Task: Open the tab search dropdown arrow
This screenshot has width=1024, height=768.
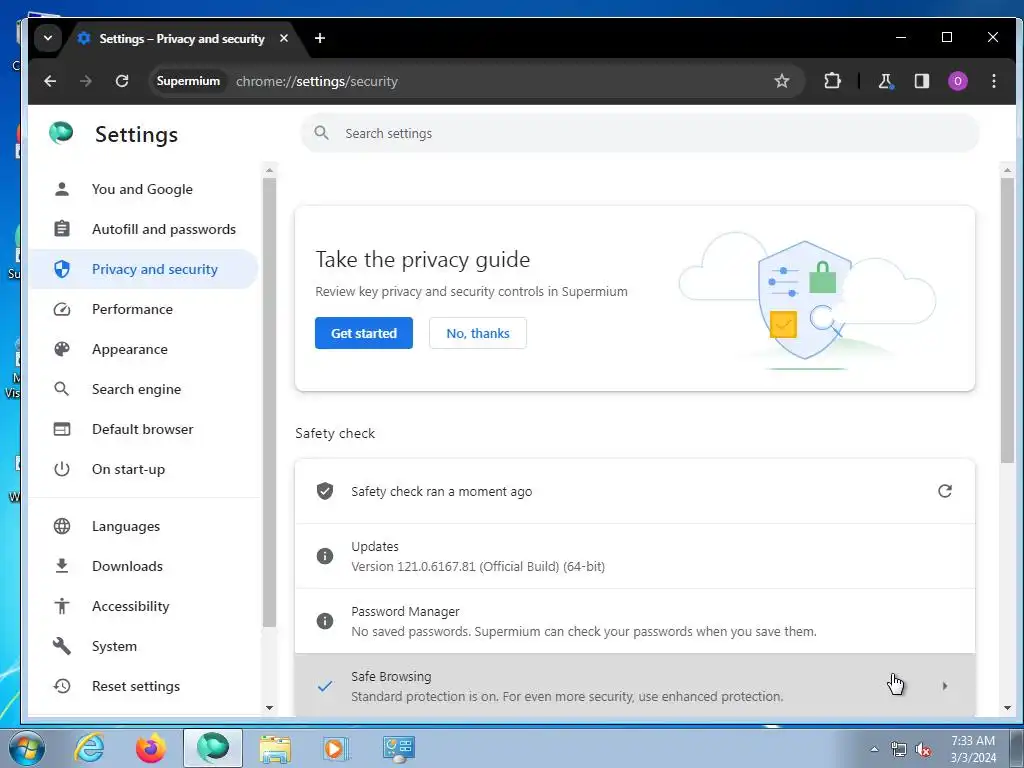Action: 48,38
